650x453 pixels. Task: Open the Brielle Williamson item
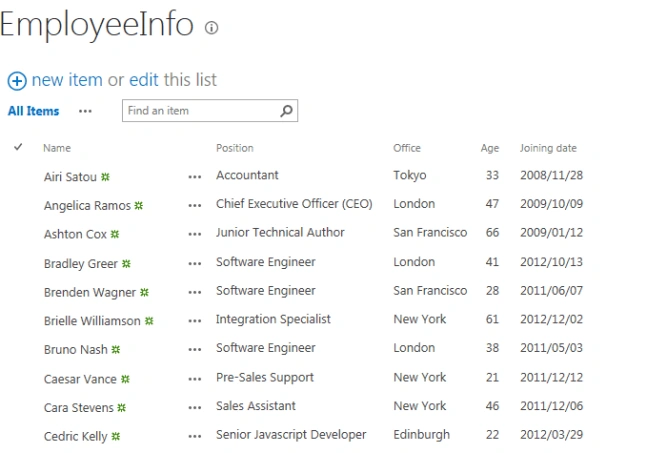coord(92,321)
